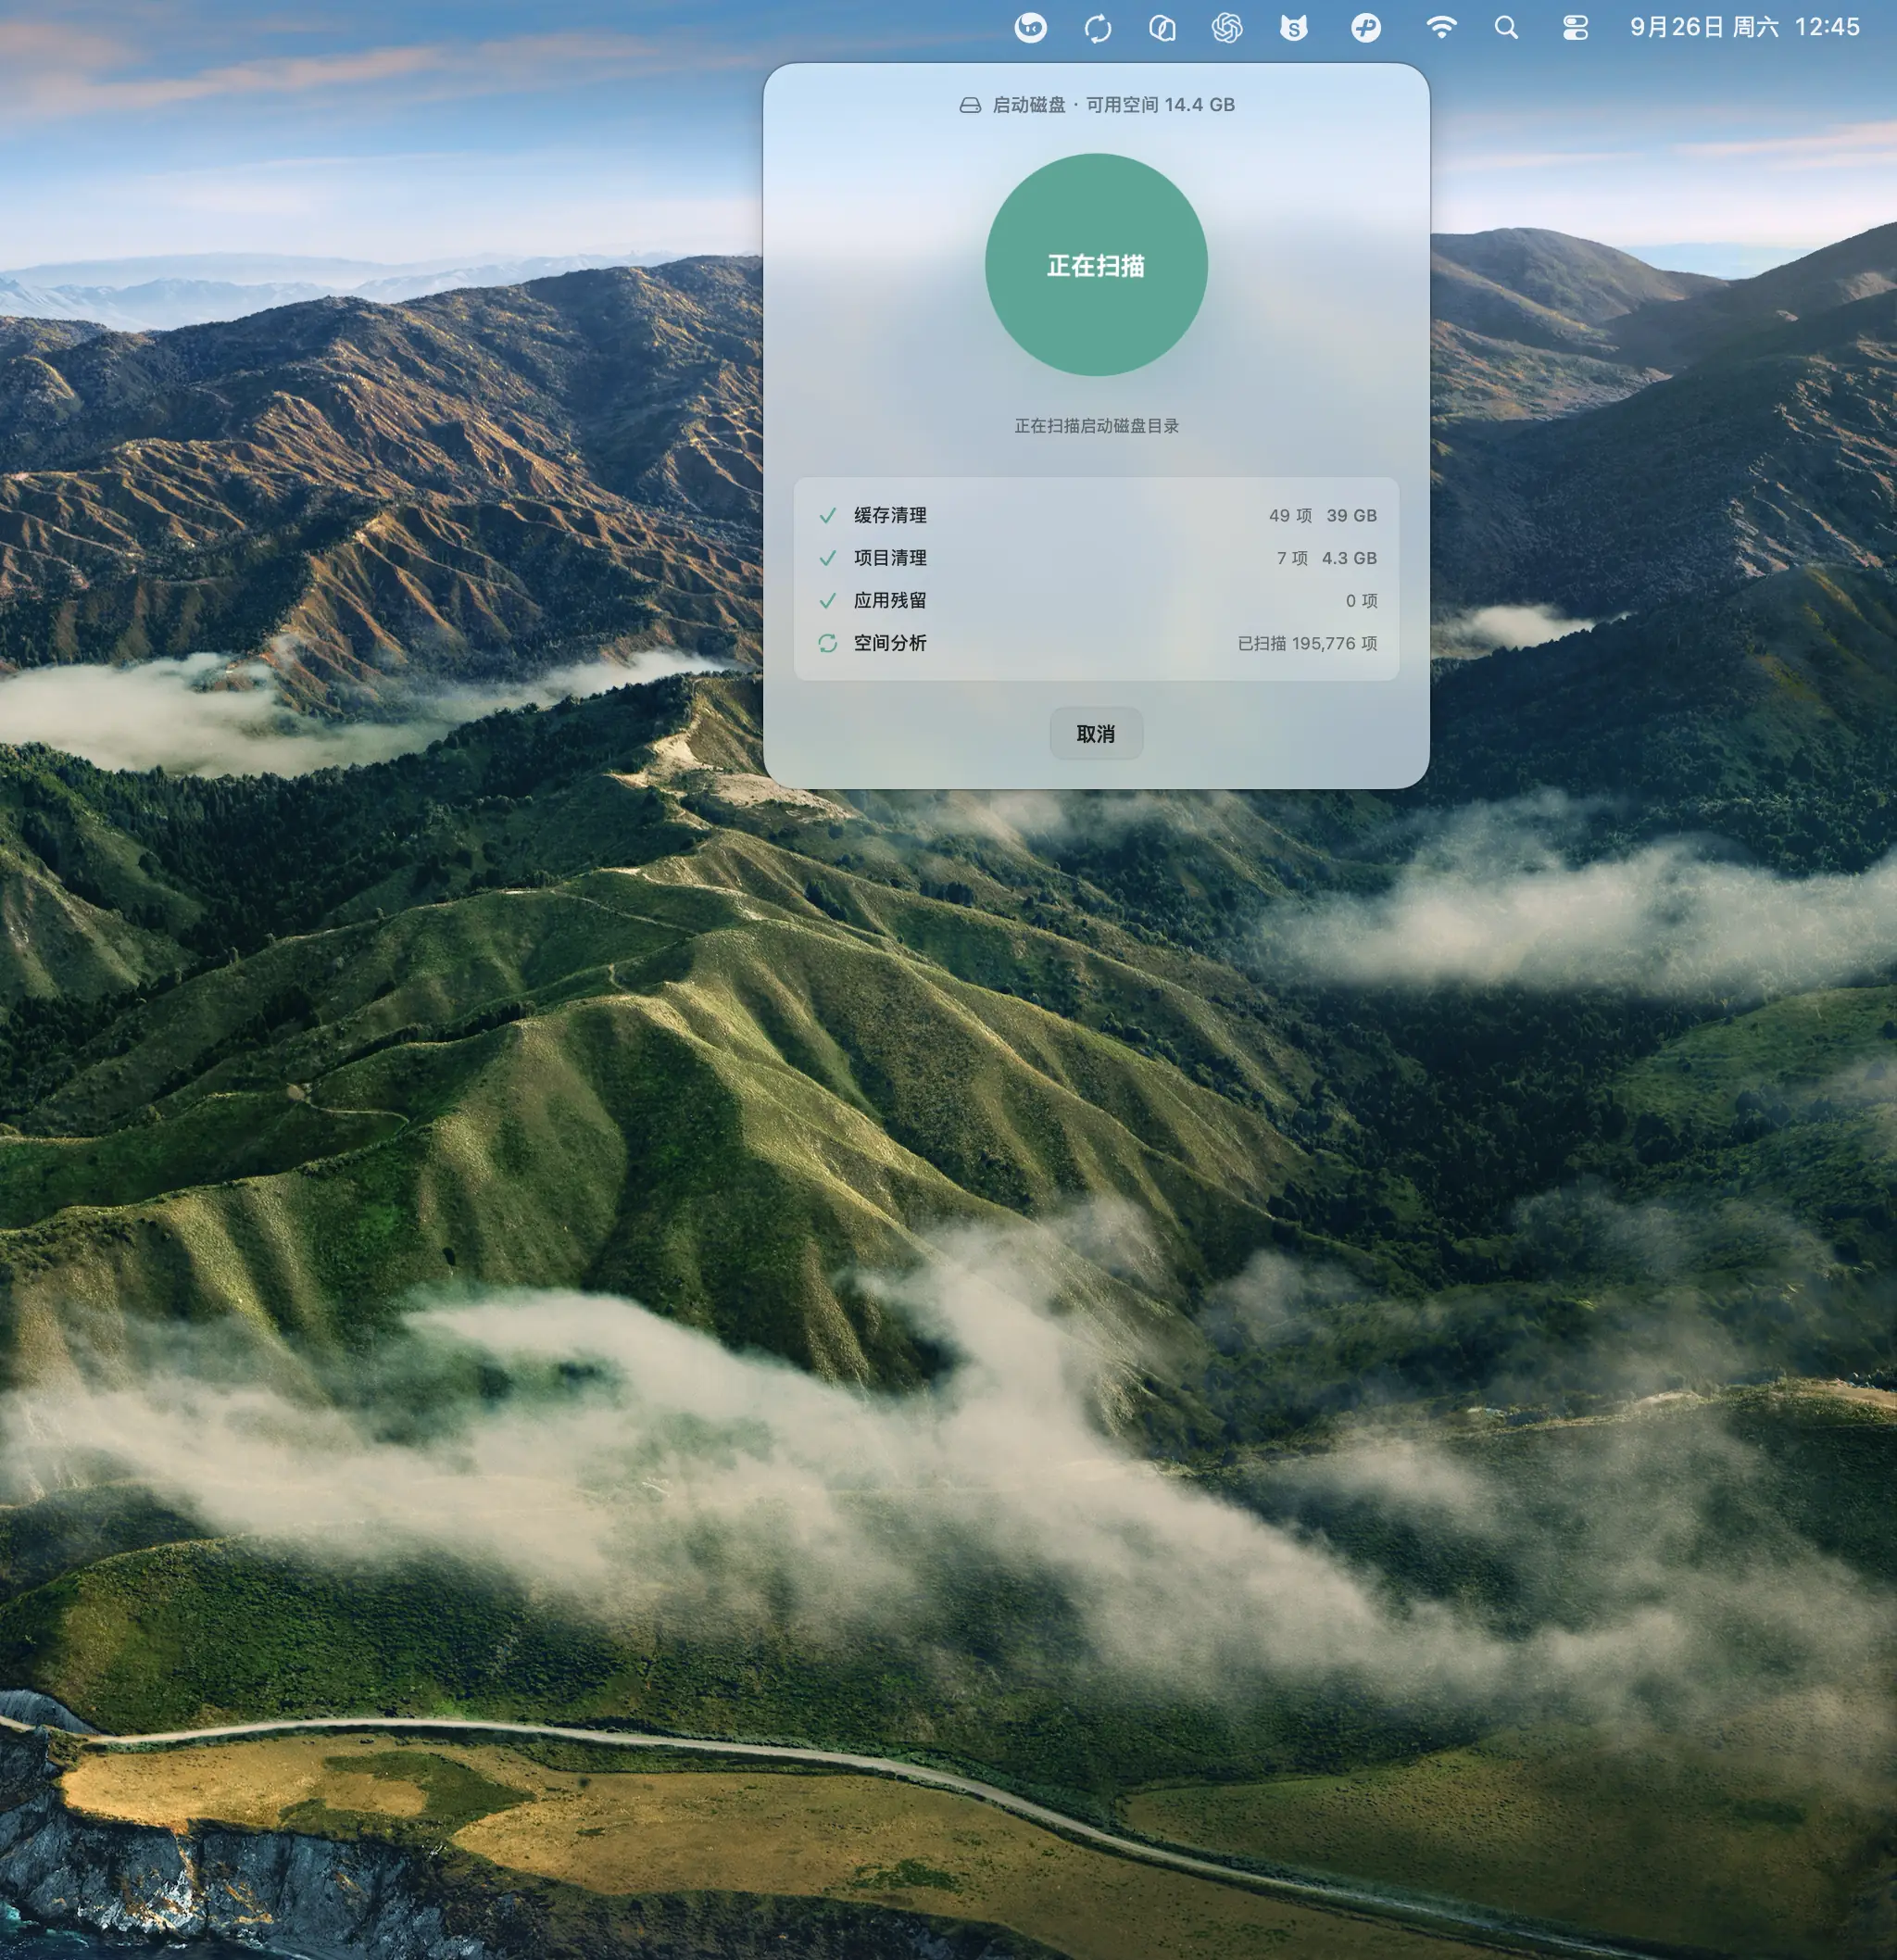This screenshot has height=1960, width=1897.
Task: Open Spotlight search magnifier
Action: pos(1506,28)
